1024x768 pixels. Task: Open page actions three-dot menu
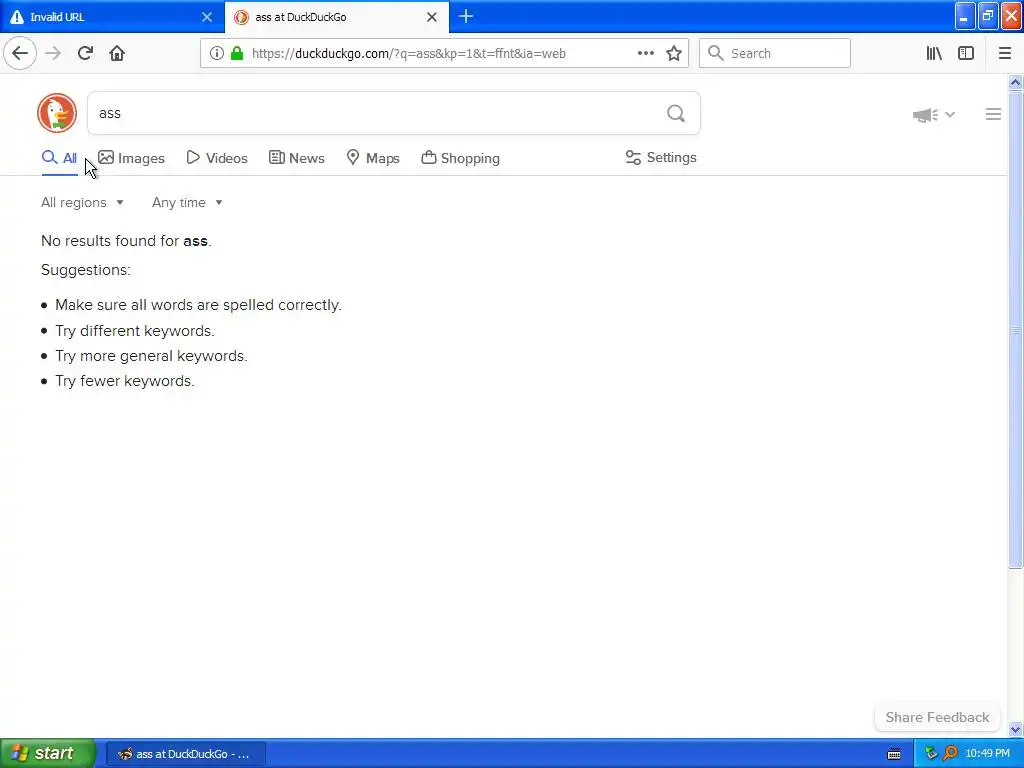tap(645, 54)
